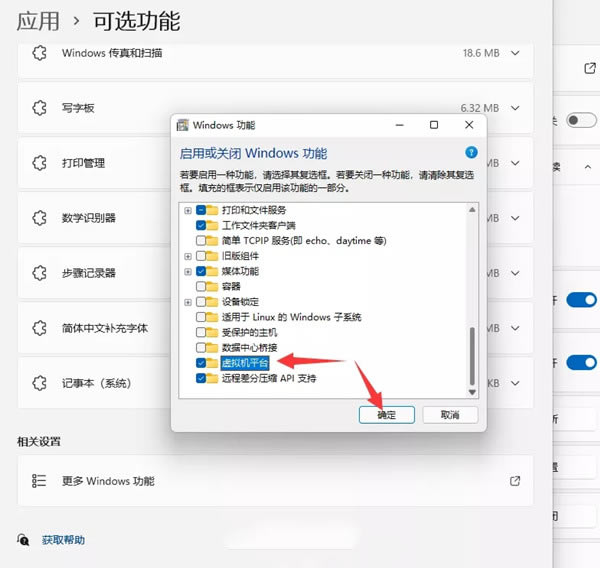The height and width of the screenshot is (568, 600).
Task: Click the folder icon of 旧版组件
Action: coord(212,256)
